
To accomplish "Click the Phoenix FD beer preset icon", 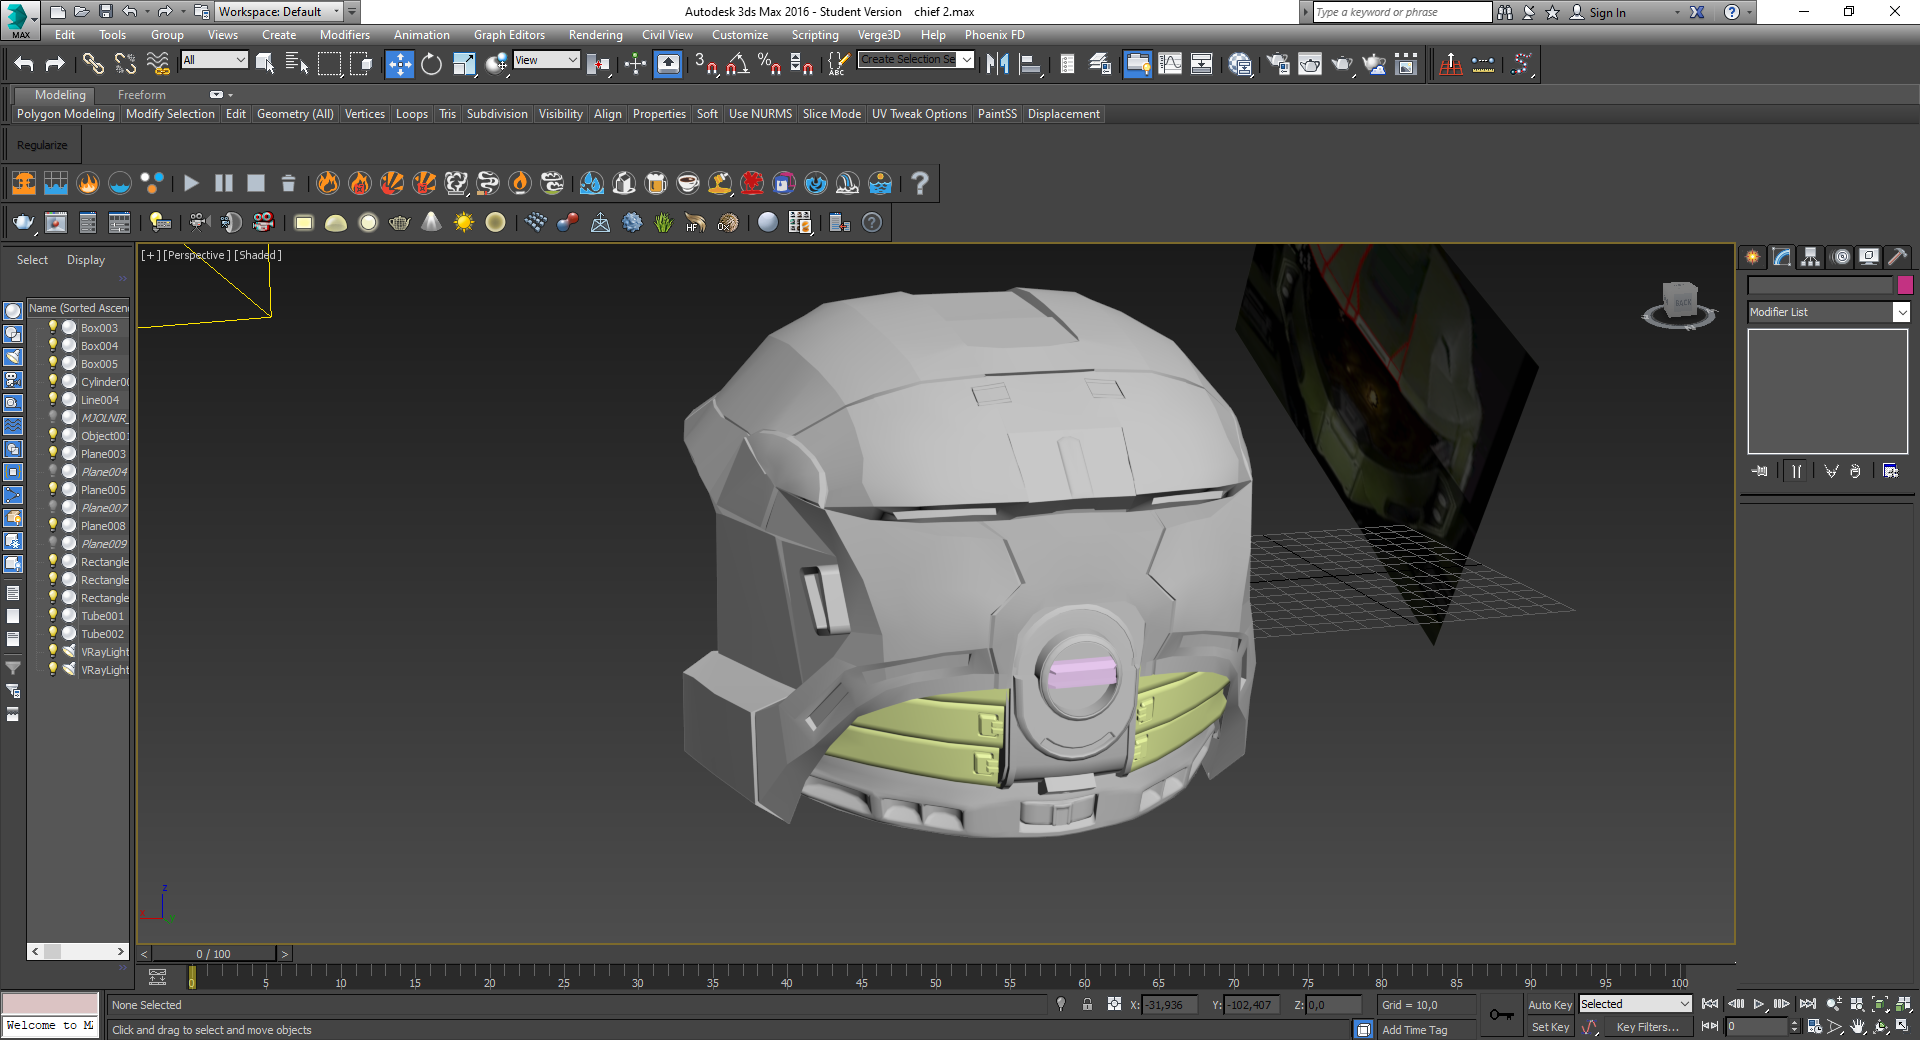I will coord(656,183).
